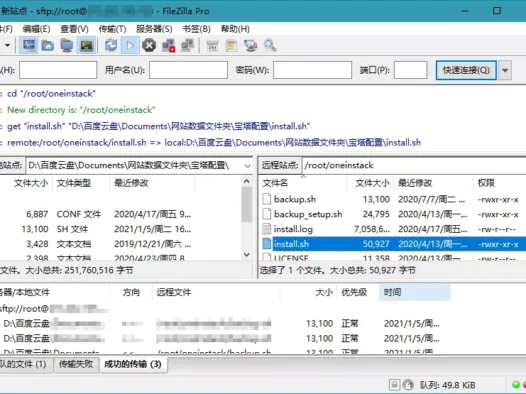The width and height of the screenshot is (526, 394).
Task: Sort the queue by 远程文件 column
Action: point(216,292)
